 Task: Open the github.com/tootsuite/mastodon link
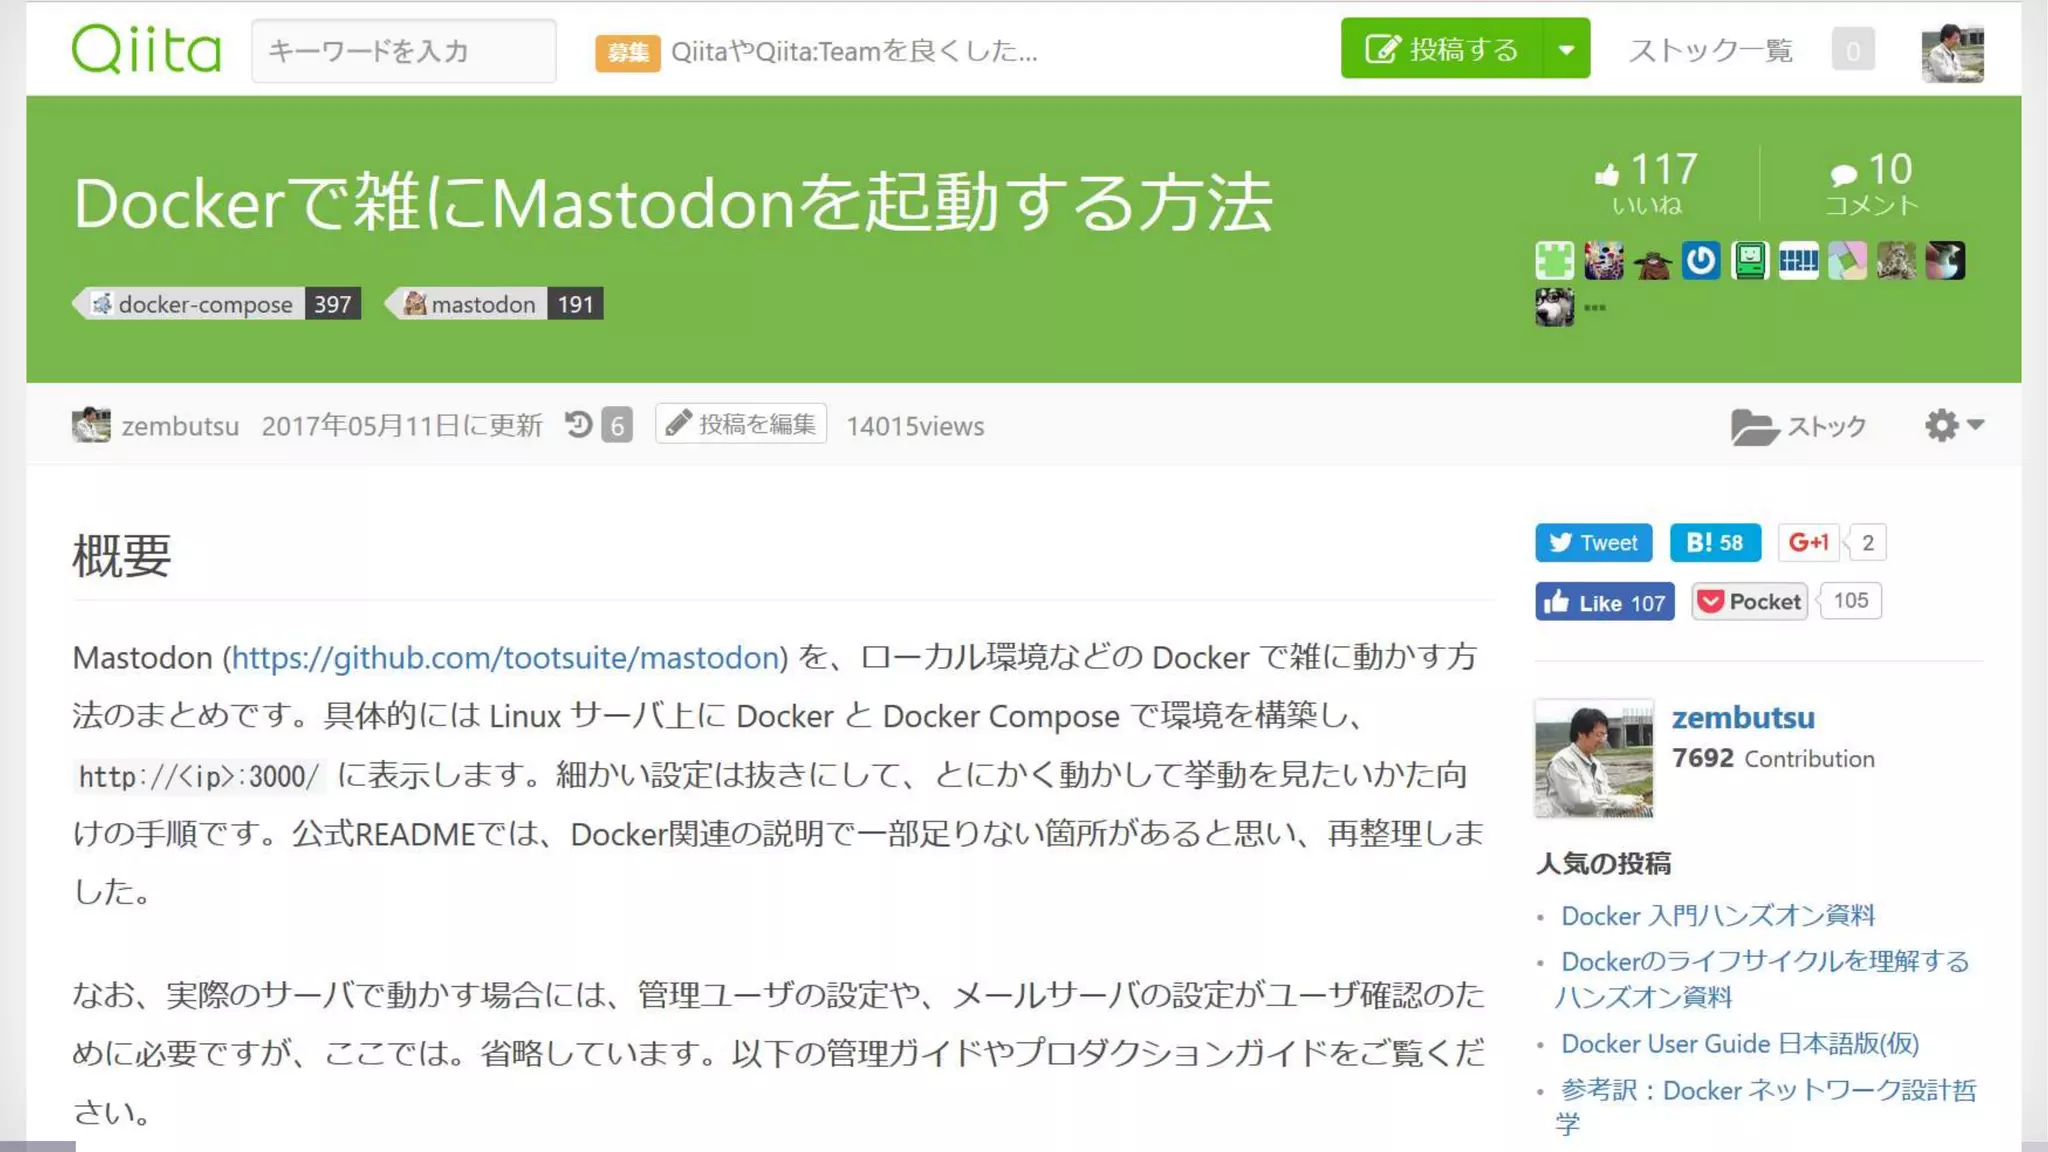tap(505, 657)
